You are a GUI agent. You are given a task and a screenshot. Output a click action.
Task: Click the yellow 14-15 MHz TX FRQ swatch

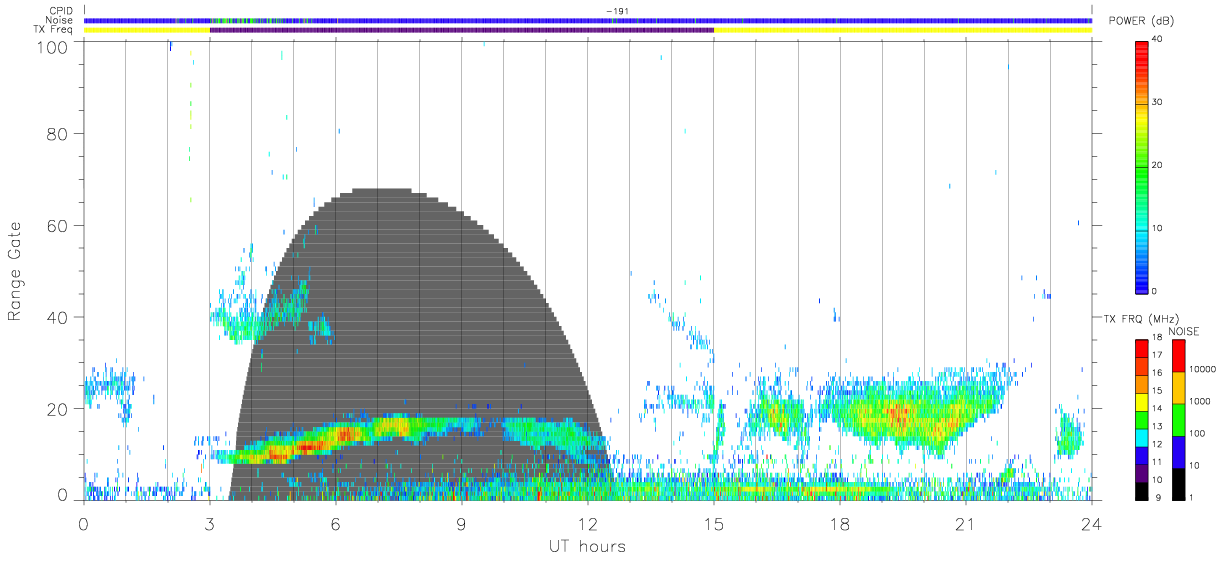point(1141,401)
